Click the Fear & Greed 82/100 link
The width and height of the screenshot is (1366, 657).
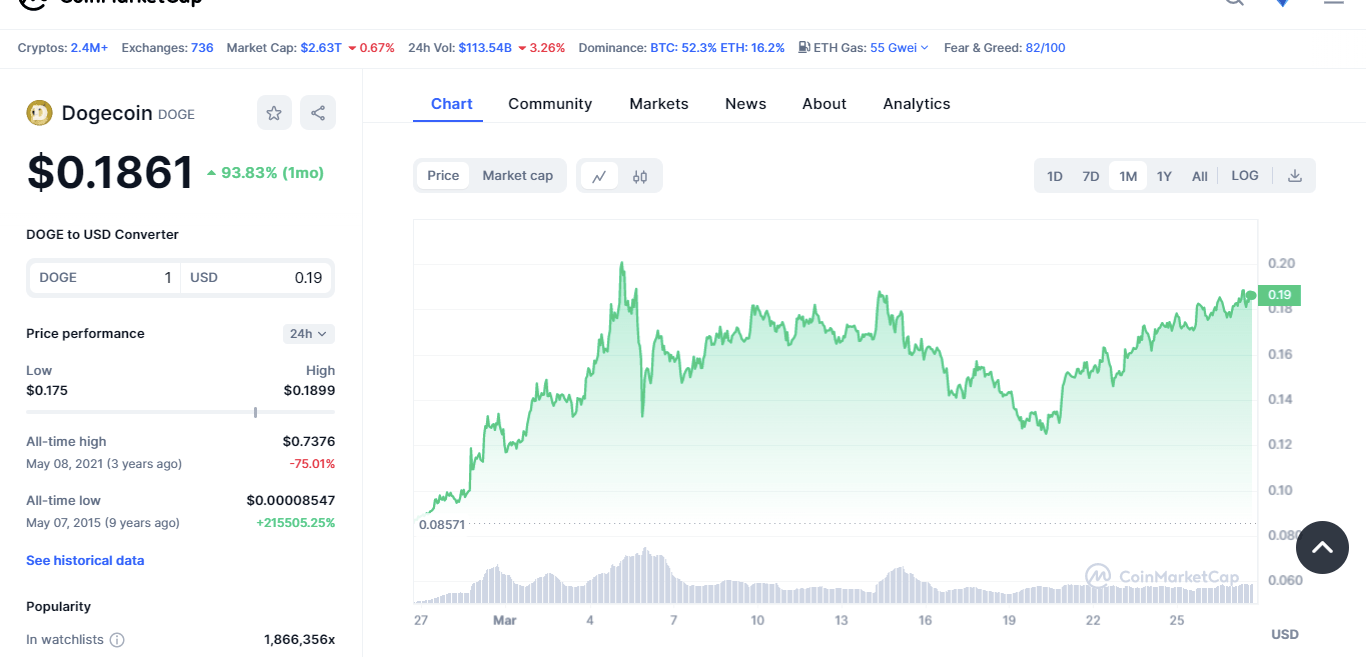1045,47
